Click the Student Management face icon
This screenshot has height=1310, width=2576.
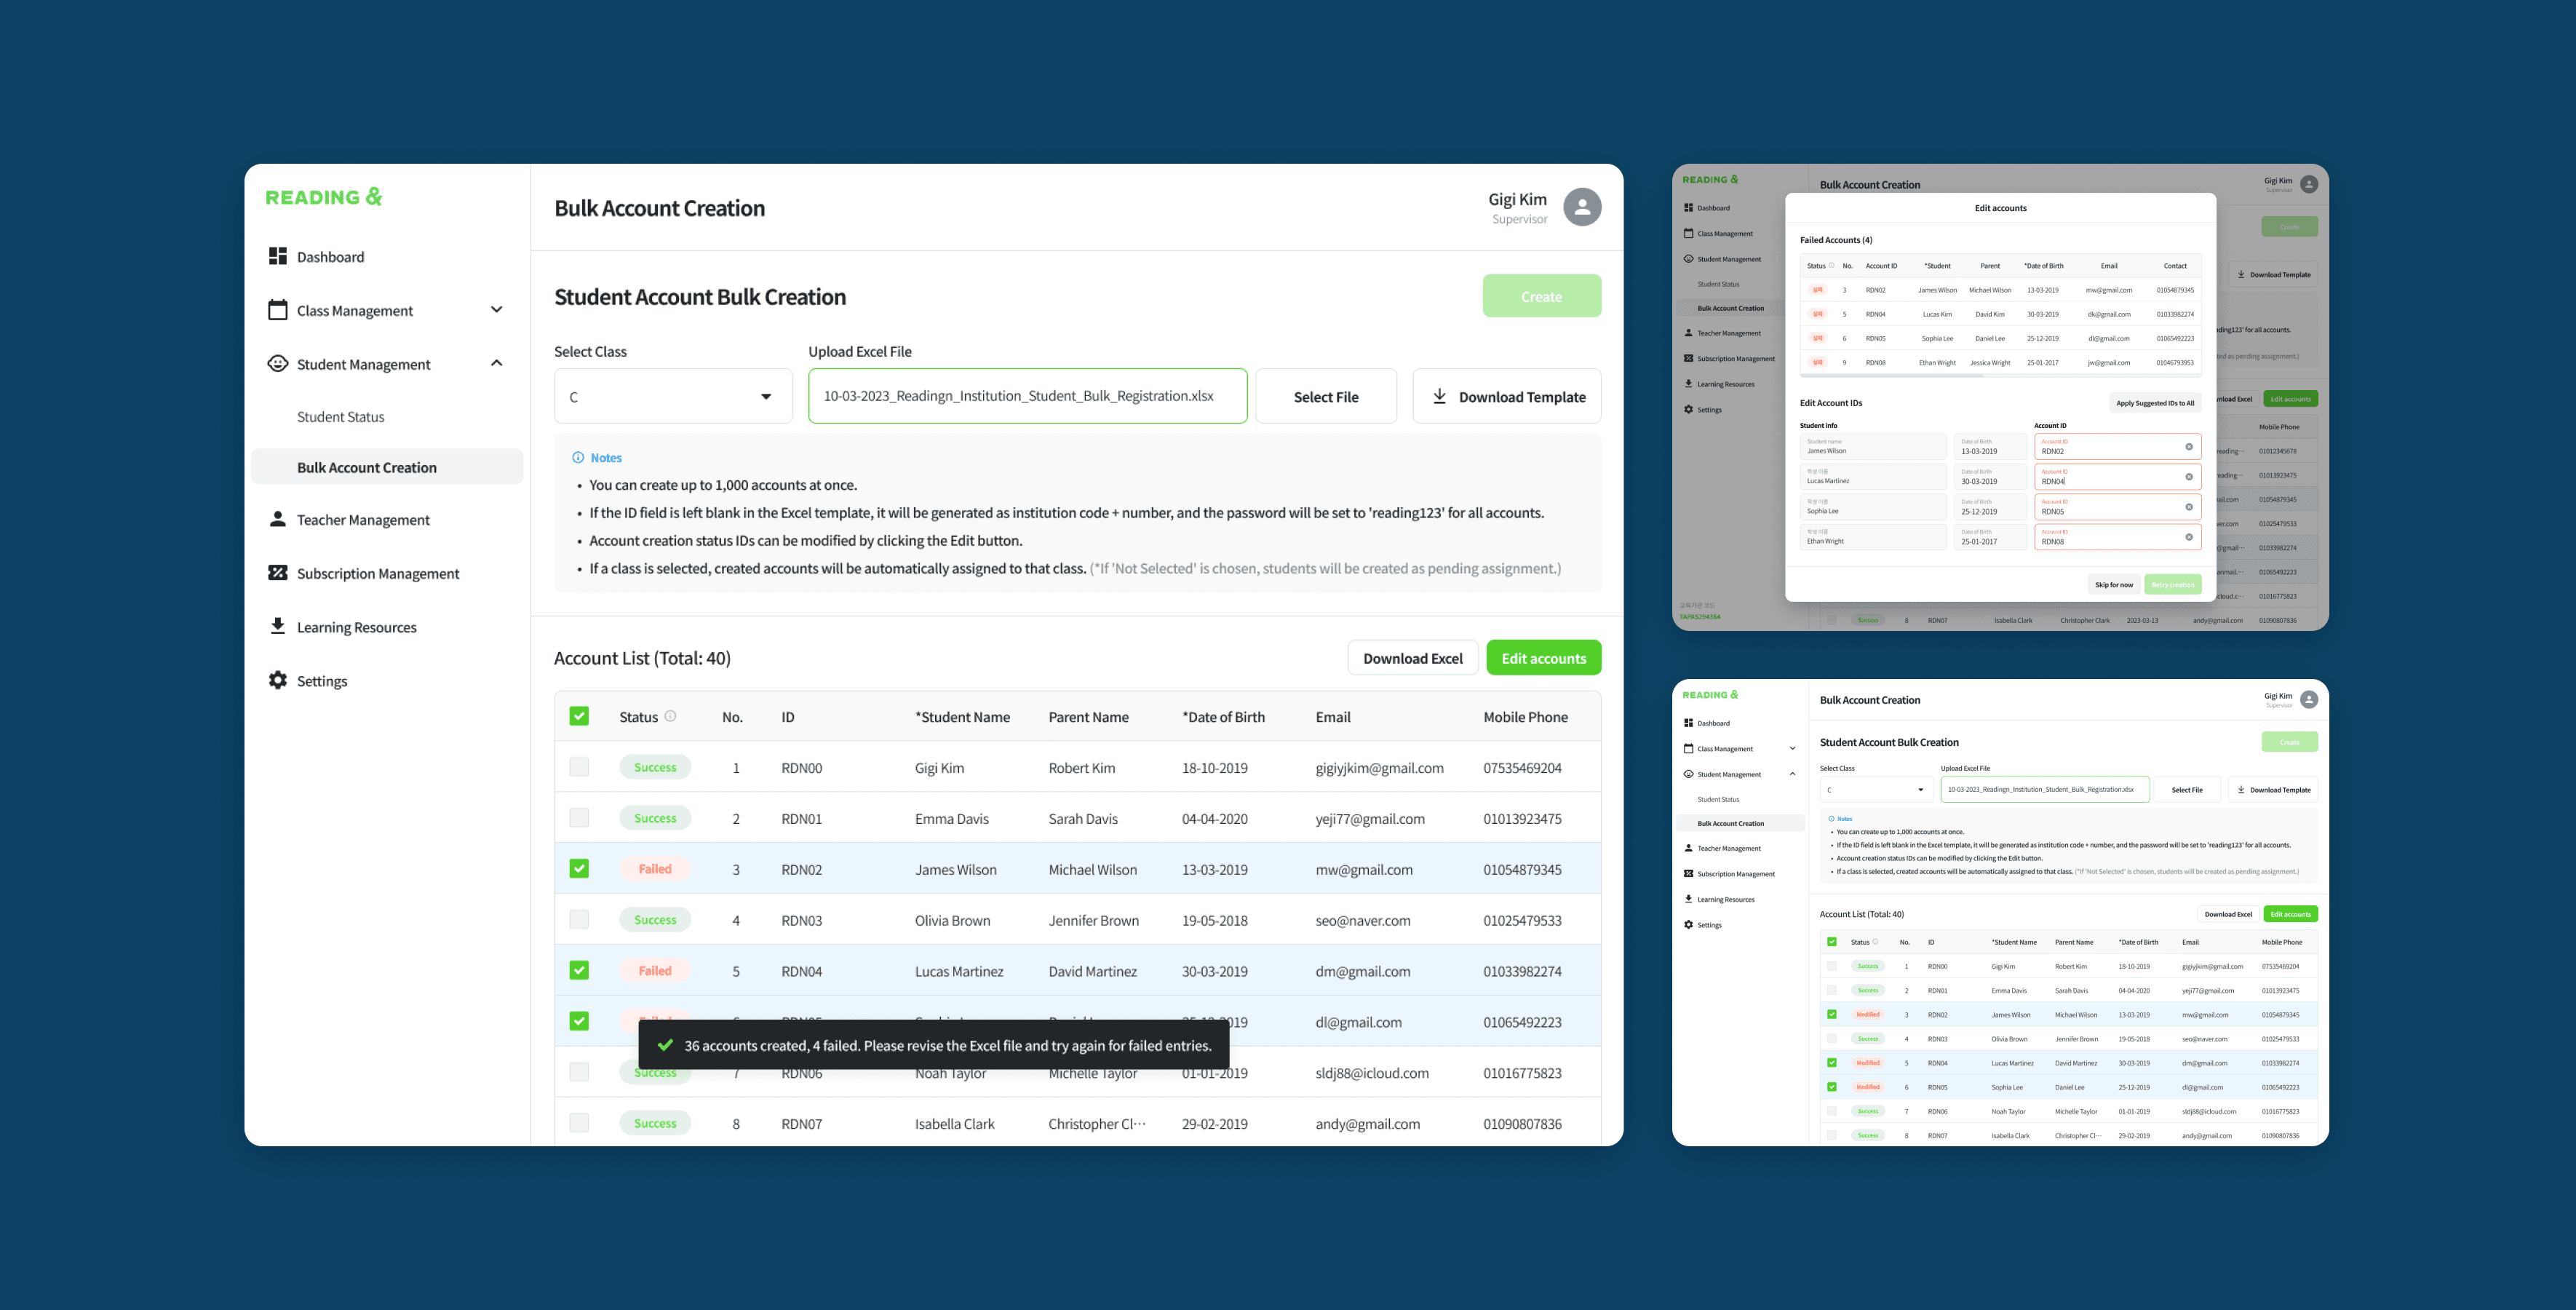[x=277, y=363]
